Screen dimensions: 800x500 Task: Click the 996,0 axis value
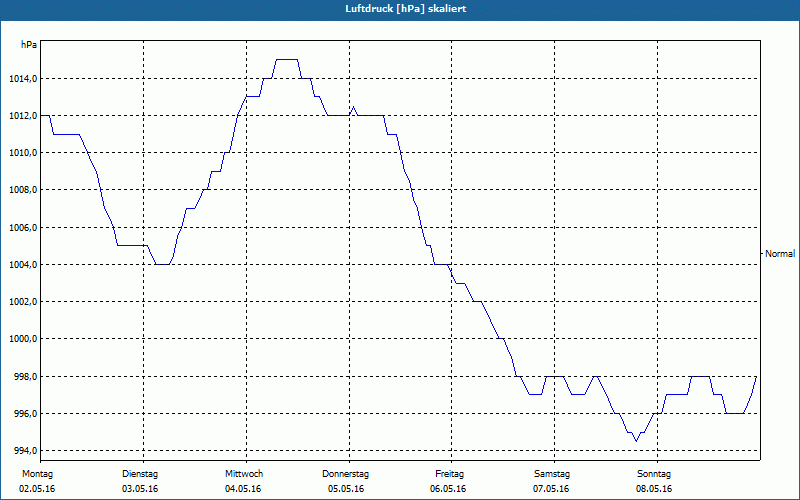click(x=25, y=414)
